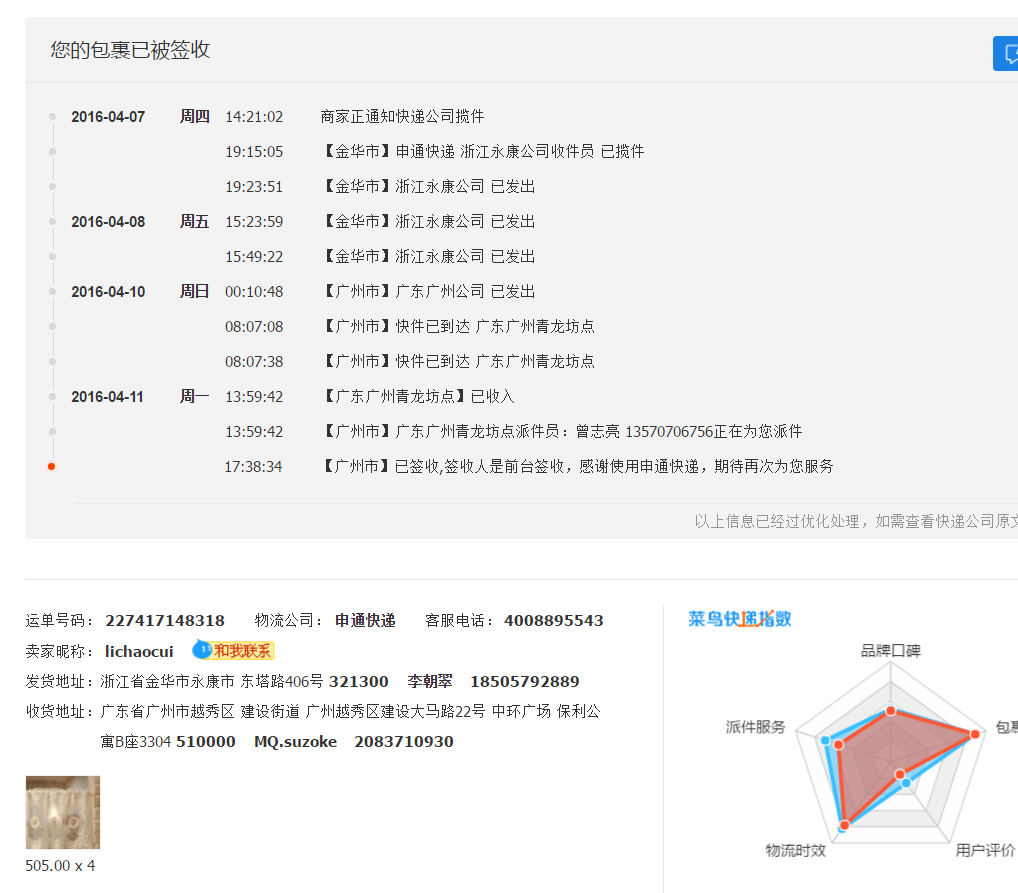The image size is (1018, 893).
Task: Click date 2016-04-11
Action: click(x=108, y=397)
